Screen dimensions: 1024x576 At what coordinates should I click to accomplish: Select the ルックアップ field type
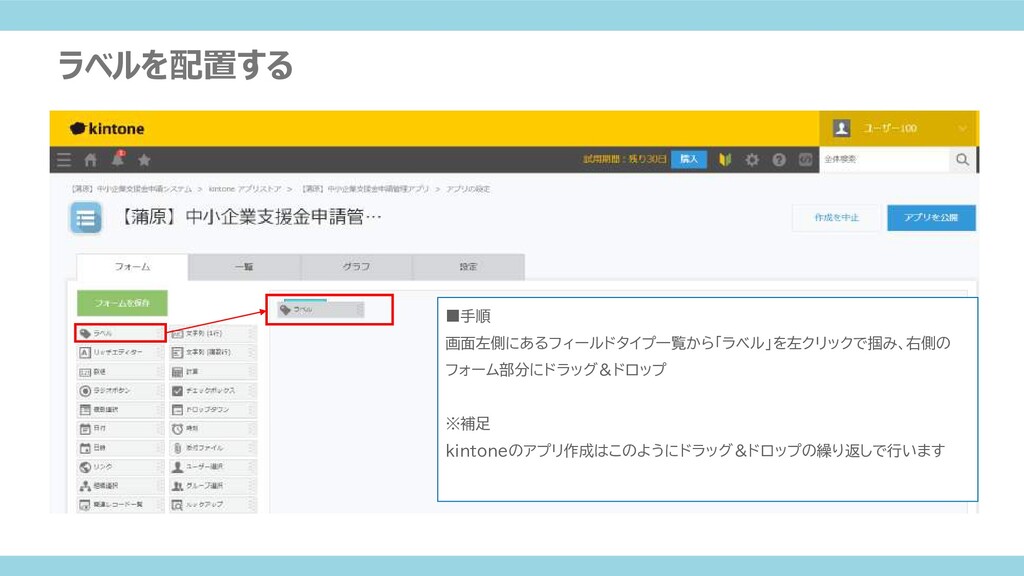(x=213, y=505)
